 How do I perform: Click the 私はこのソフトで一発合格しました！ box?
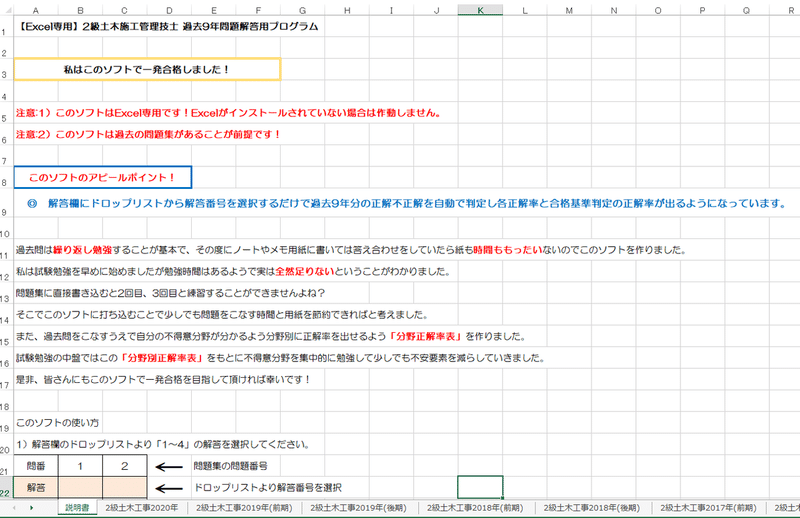[147, 69]
